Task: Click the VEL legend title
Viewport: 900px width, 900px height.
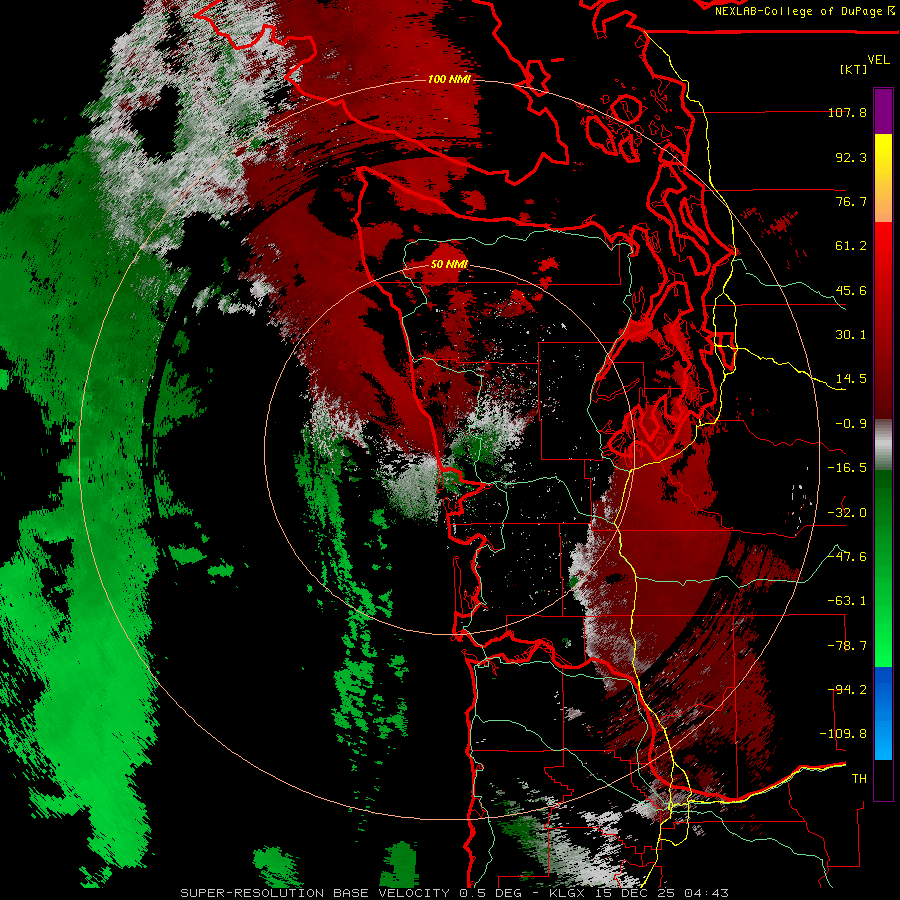Action: [x=879, y=60]
